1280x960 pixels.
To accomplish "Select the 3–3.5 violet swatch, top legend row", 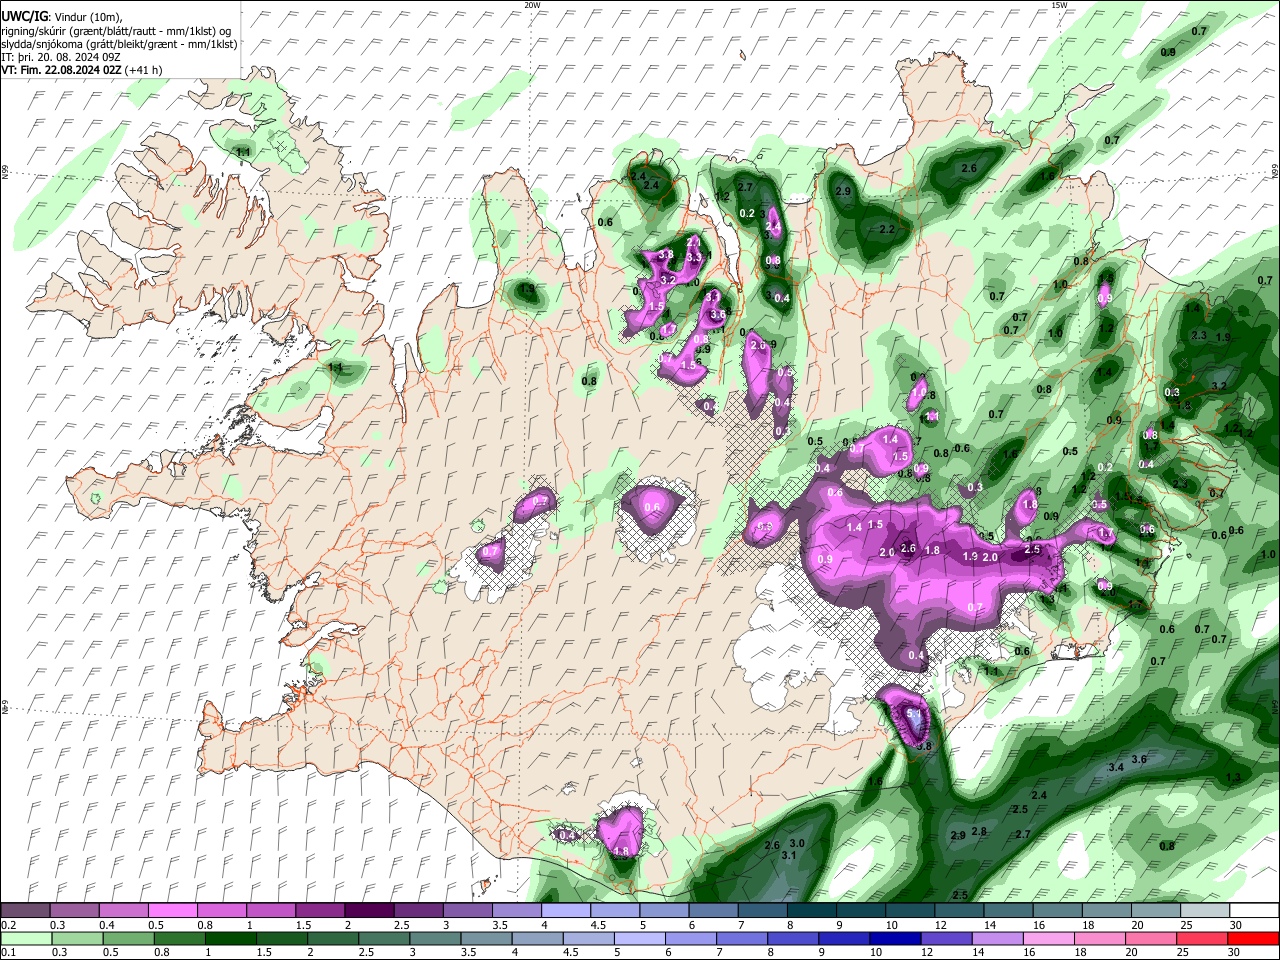I will [x=466, y=911].
